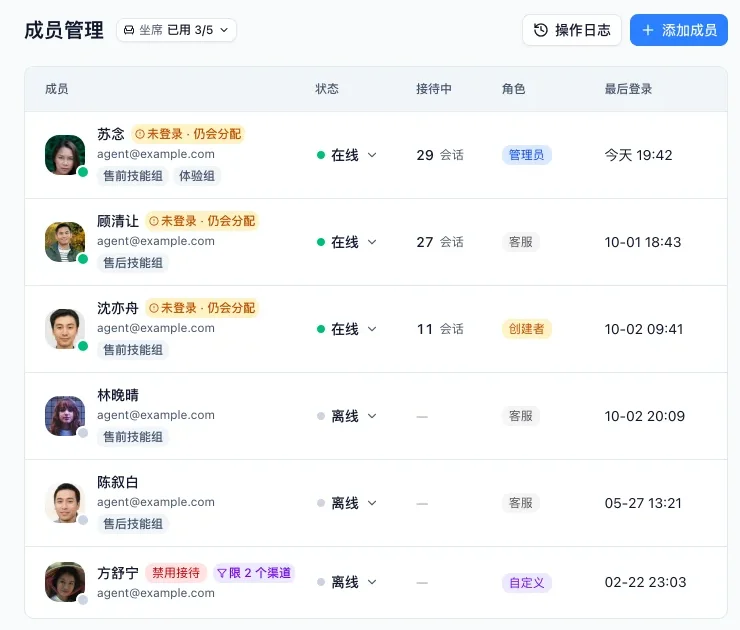Viewport: 740px width, 630px height.
Task: Click 陈叙白's 客服 role tag
Action: (x=521, y=503)
